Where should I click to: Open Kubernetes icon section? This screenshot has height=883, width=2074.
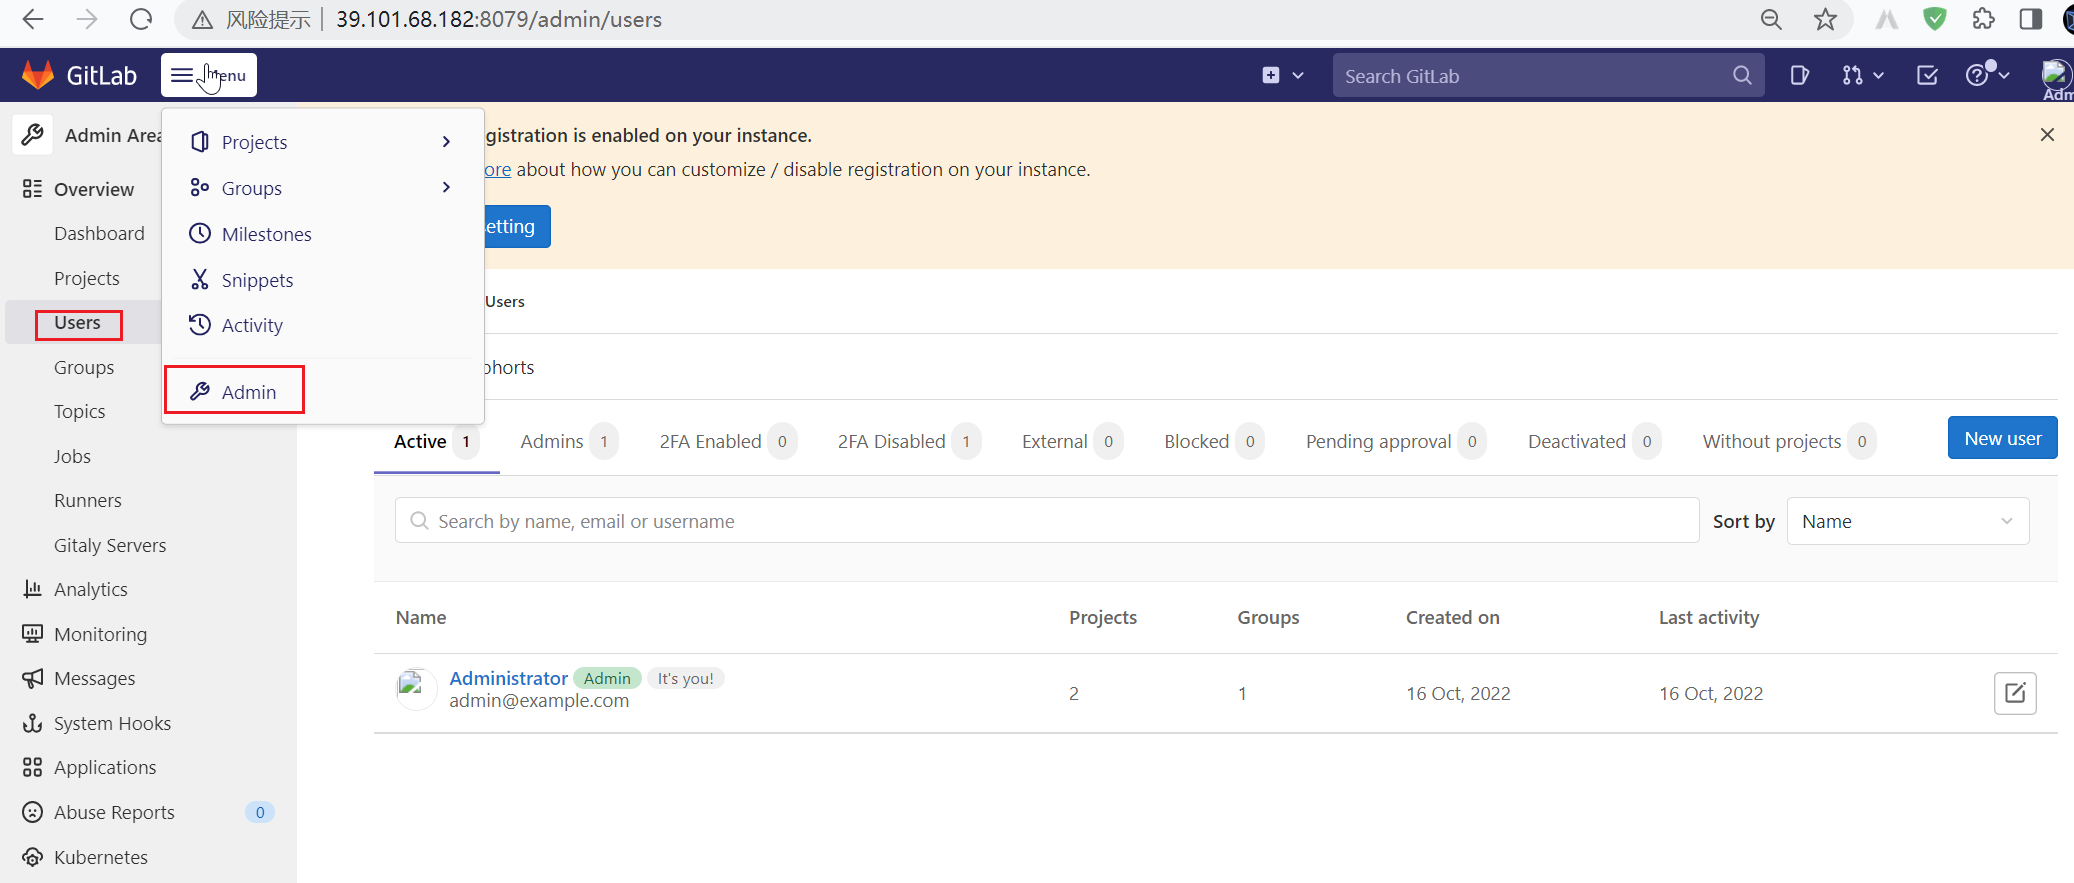(32, 857)
